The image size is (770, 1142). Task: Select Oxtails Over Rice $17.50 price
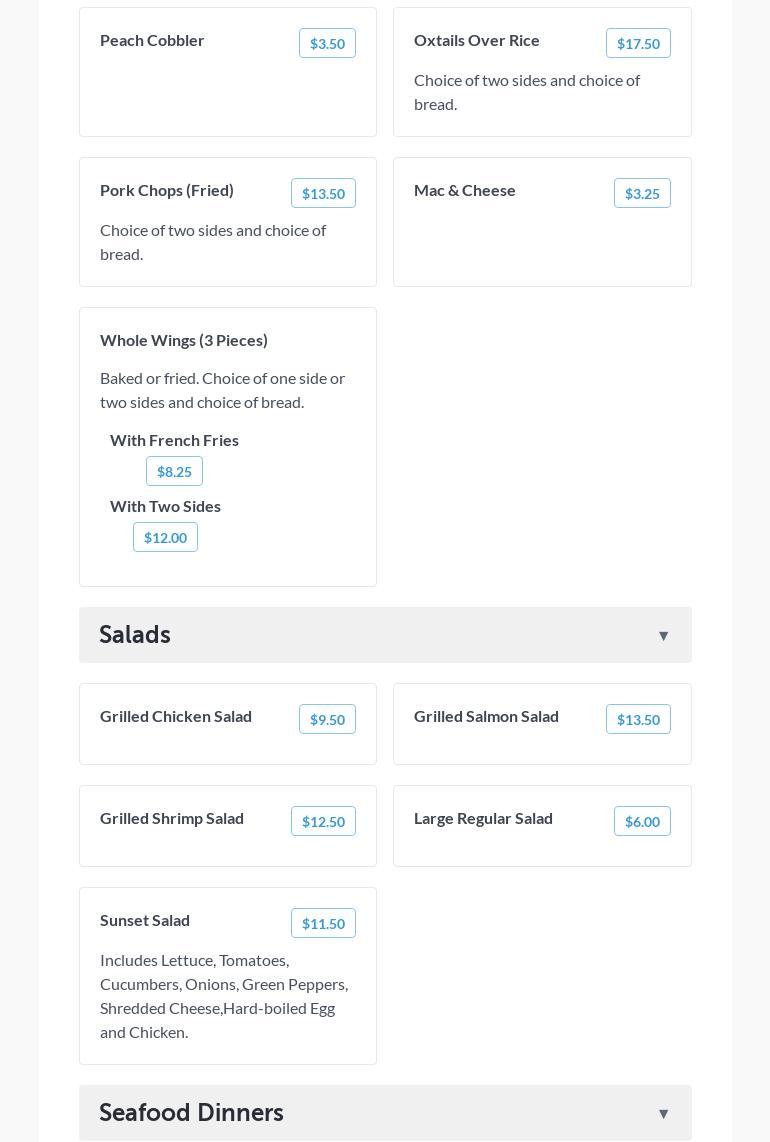pyautogui.click(x=638, y=43)
